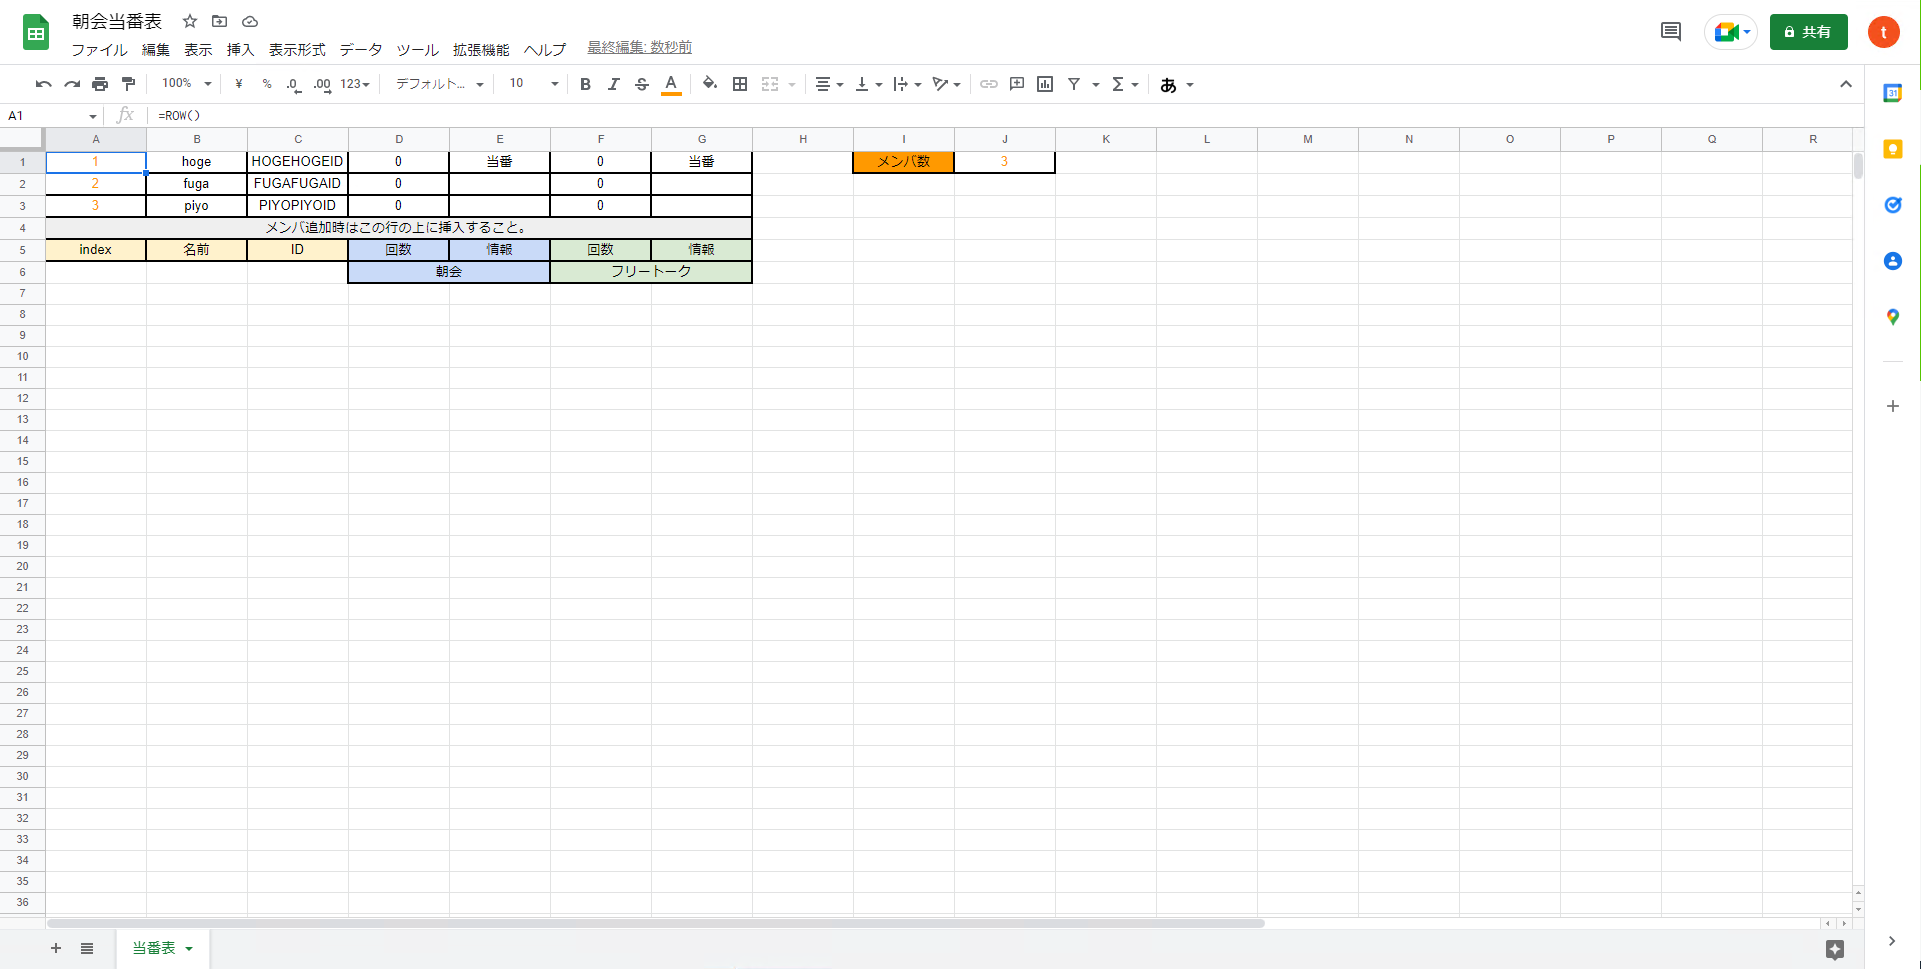Increase decimal places
The image size is (1921, 969).
322,85
